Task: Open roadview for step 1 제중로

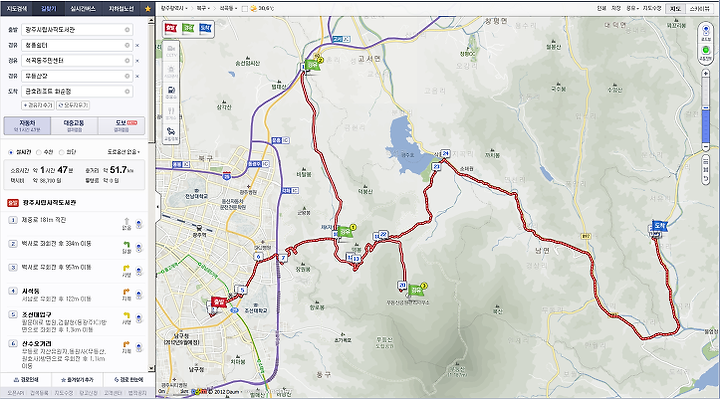Action: [139, 224]
